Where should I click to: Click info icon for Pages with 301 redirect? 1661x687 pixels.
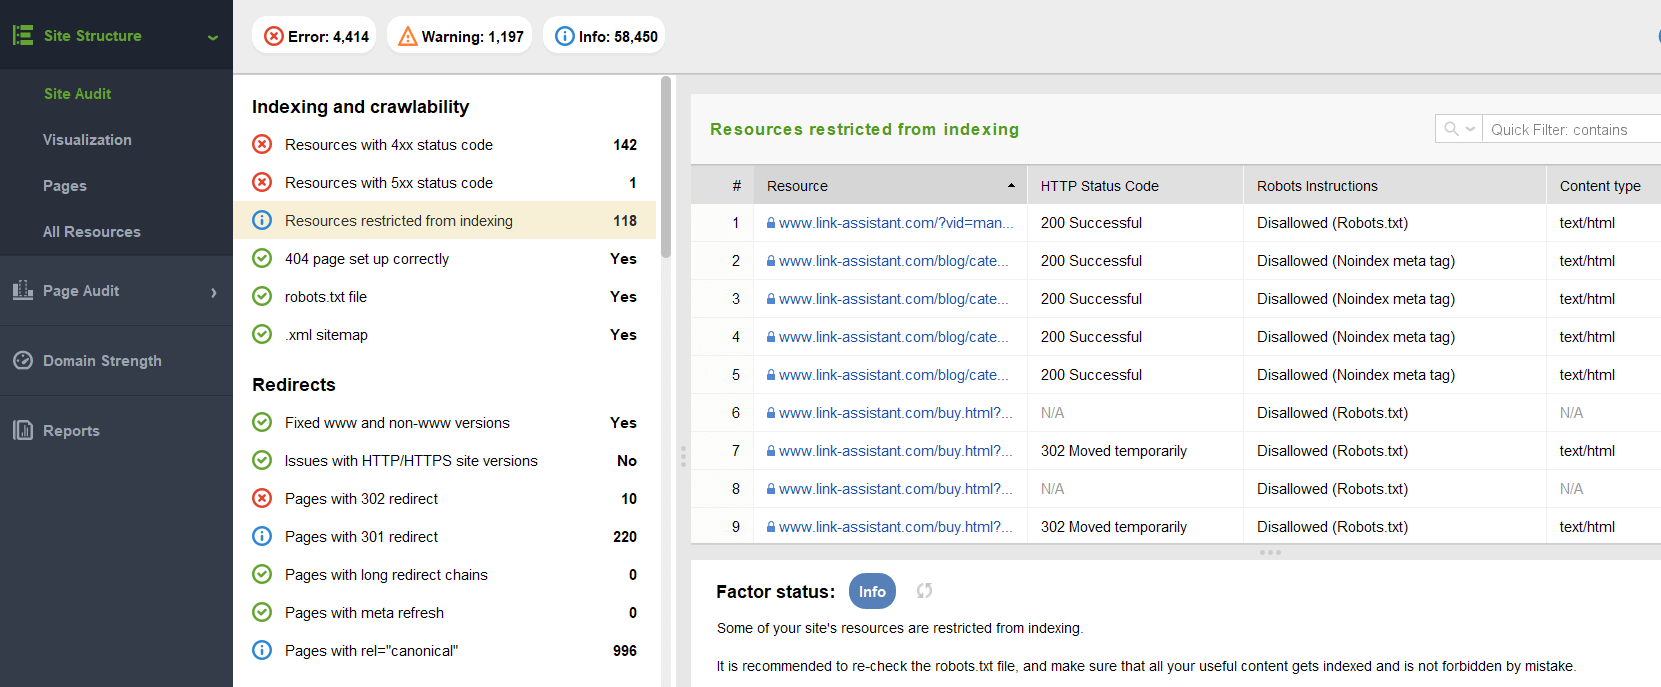pyautogui.click(x=262, y=536)
